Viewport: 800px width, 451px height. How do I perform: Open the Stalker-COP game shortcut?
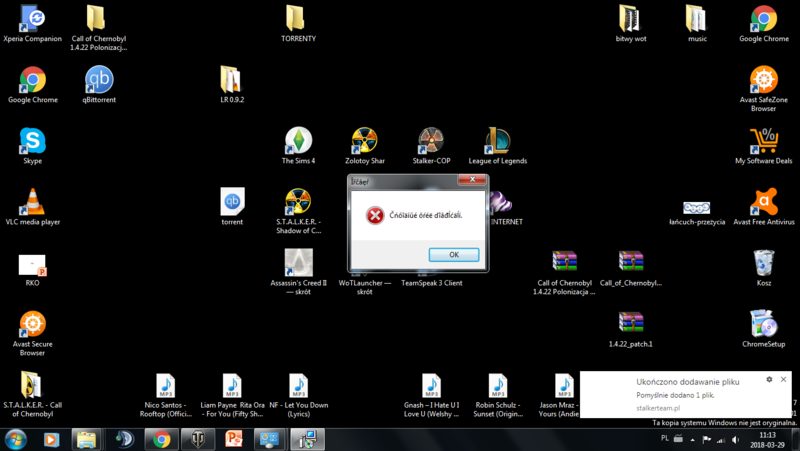[431, 141]
